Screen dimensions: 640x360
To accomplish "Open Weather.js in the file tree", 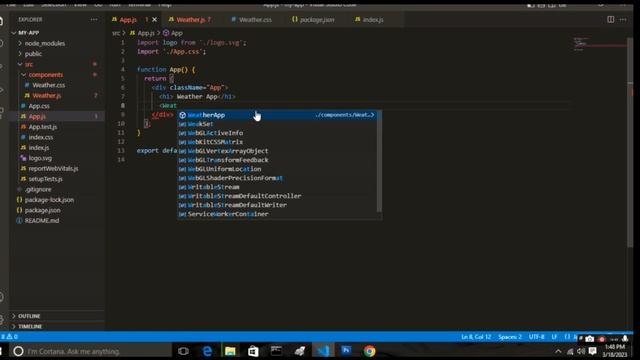I will pyautogui.click(x=47, y=96).
